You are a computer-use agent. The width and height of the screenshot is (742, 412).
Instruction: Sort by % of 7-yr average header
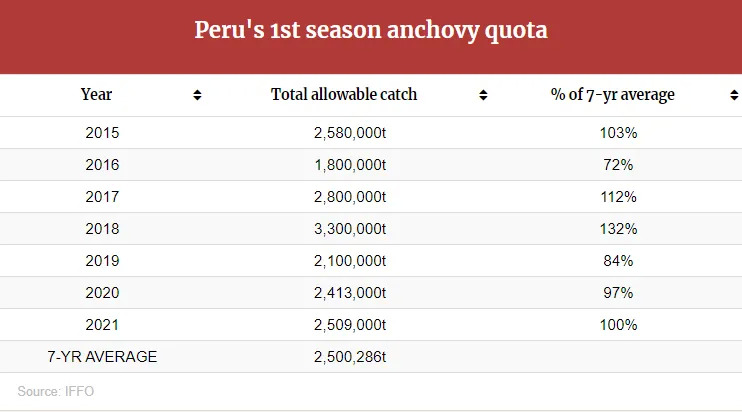click(612, 95)
